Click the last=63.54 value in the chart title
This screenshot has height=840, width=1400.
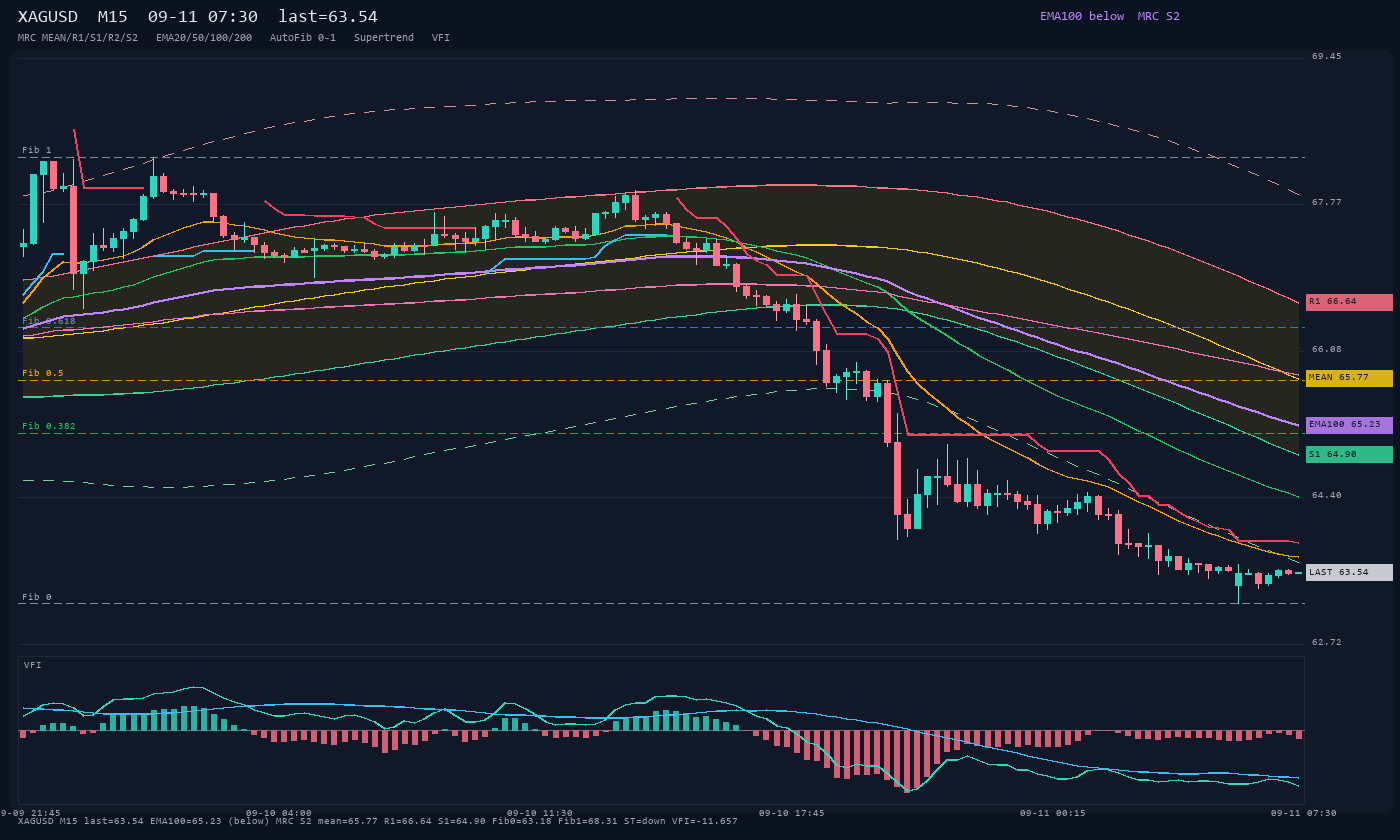coord(328,17)
